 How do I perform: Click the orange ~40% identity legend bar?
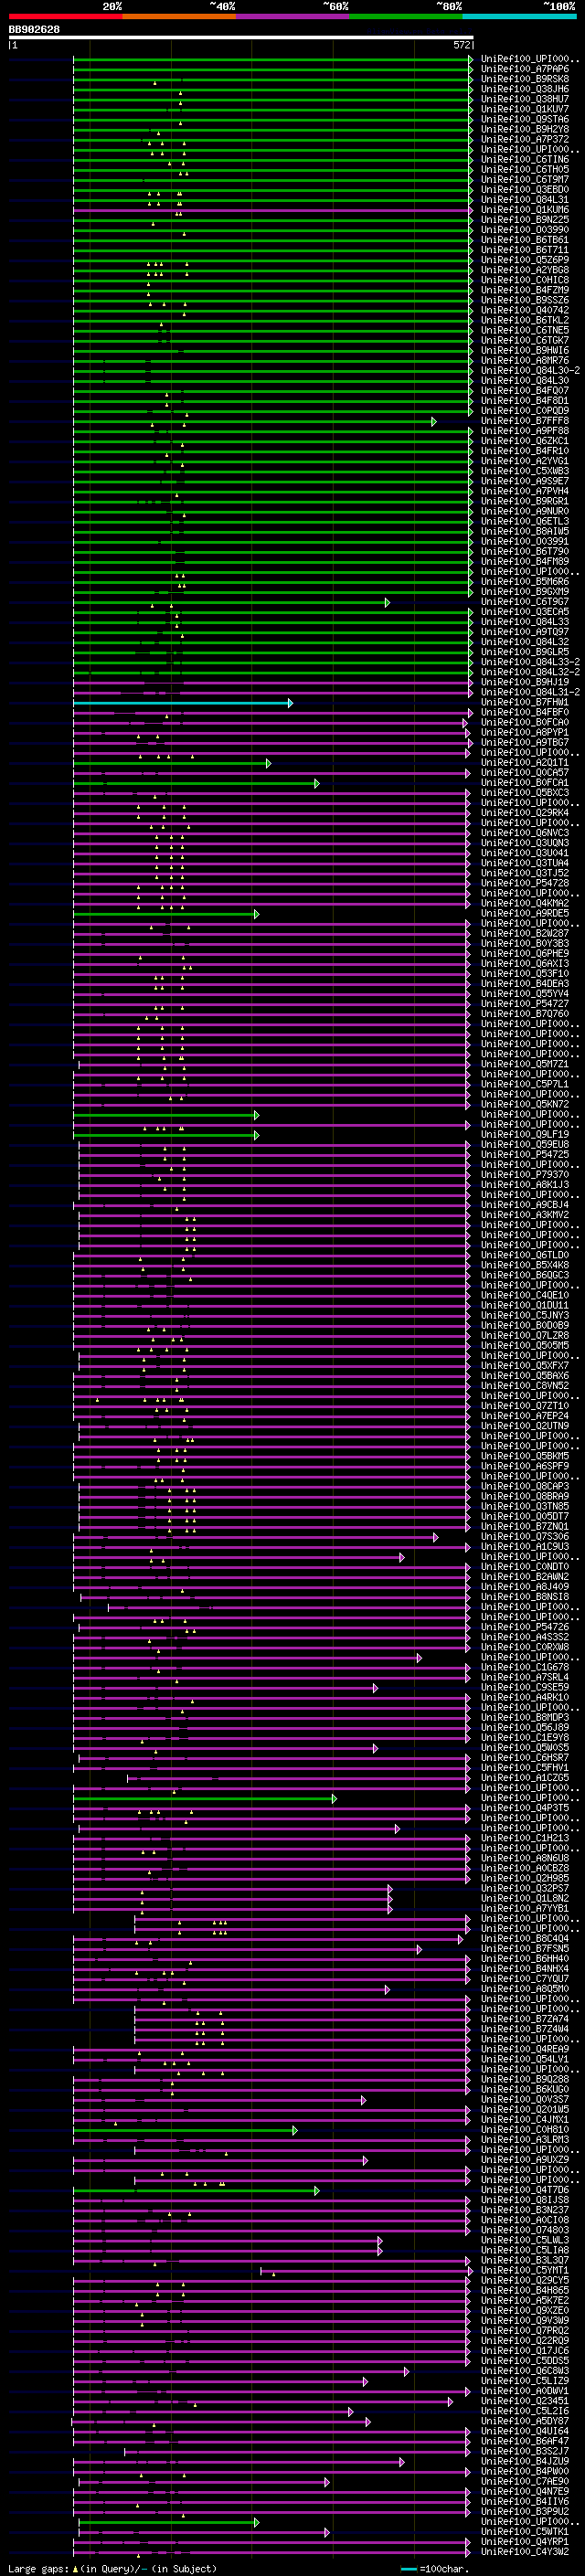(179, 16)
